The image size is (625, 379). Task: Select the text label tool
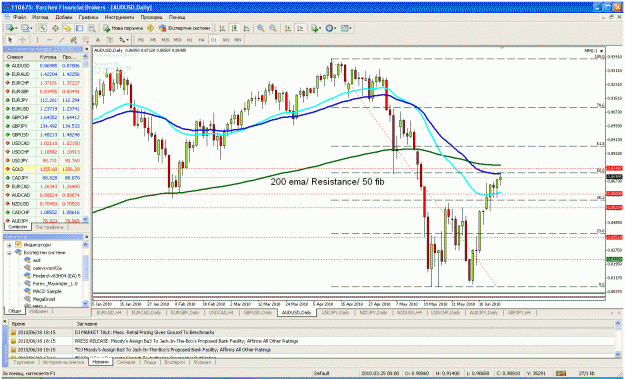[x=110, y=40]
